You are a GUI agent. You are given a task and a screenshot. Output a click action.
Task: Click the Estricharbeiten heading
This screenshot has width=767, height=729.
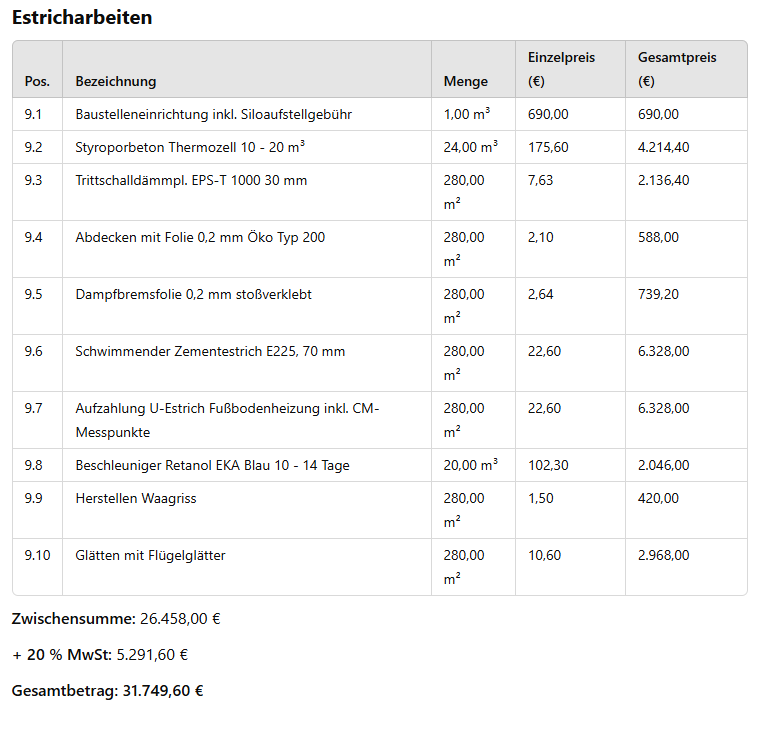tap(82, 18)
